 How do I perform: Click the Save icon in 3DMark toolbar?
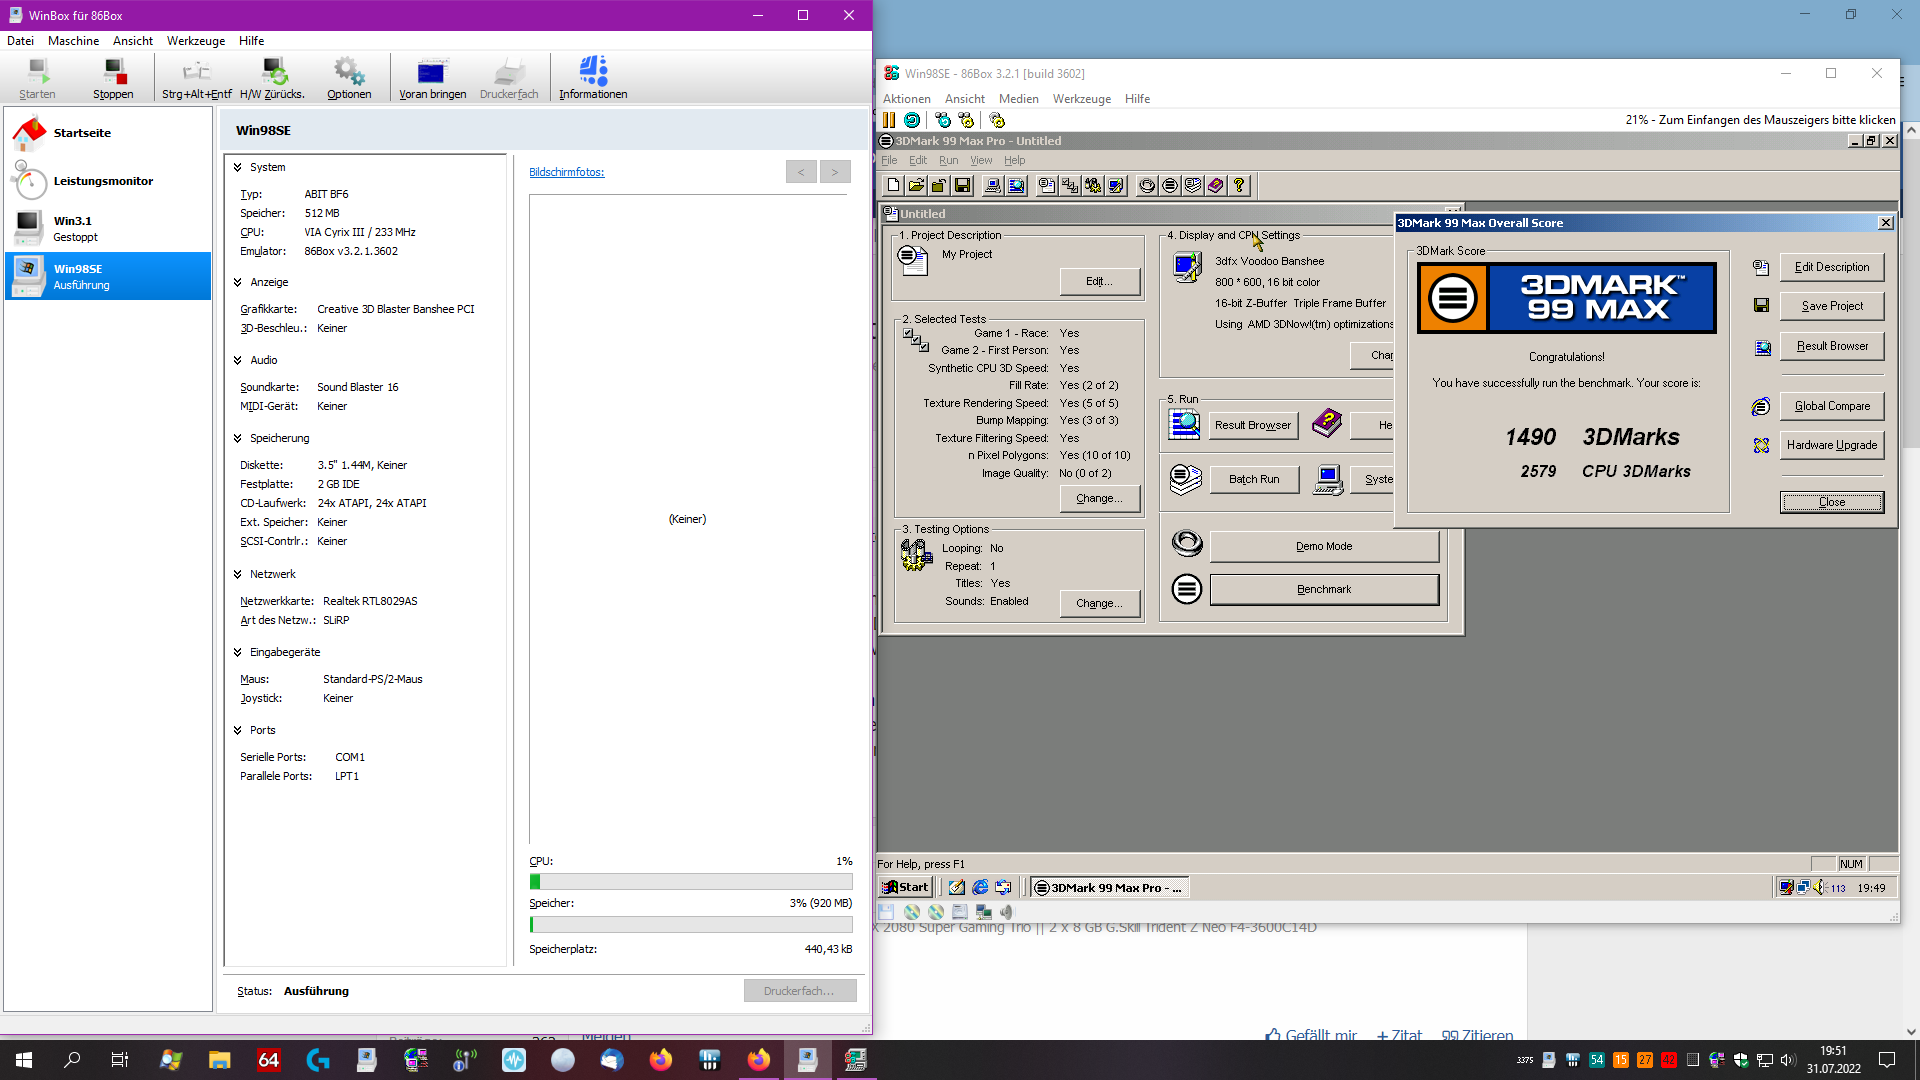[962, 185]
